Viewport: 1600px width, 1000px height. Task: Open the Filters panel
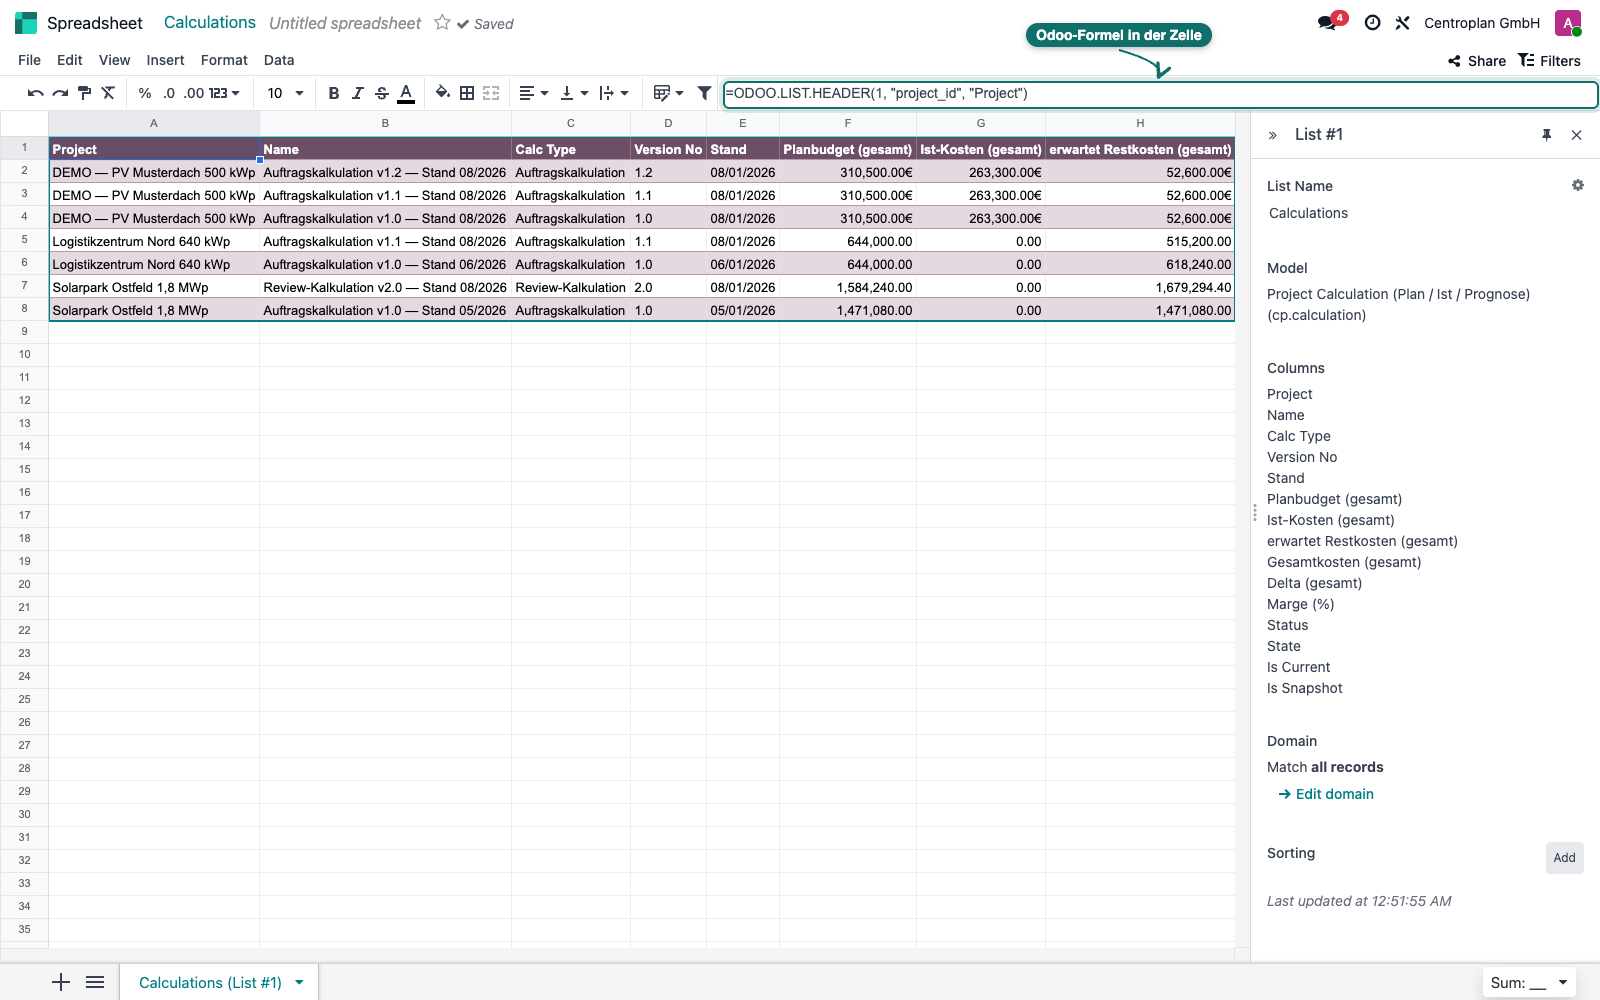(x=1549, y=61)
